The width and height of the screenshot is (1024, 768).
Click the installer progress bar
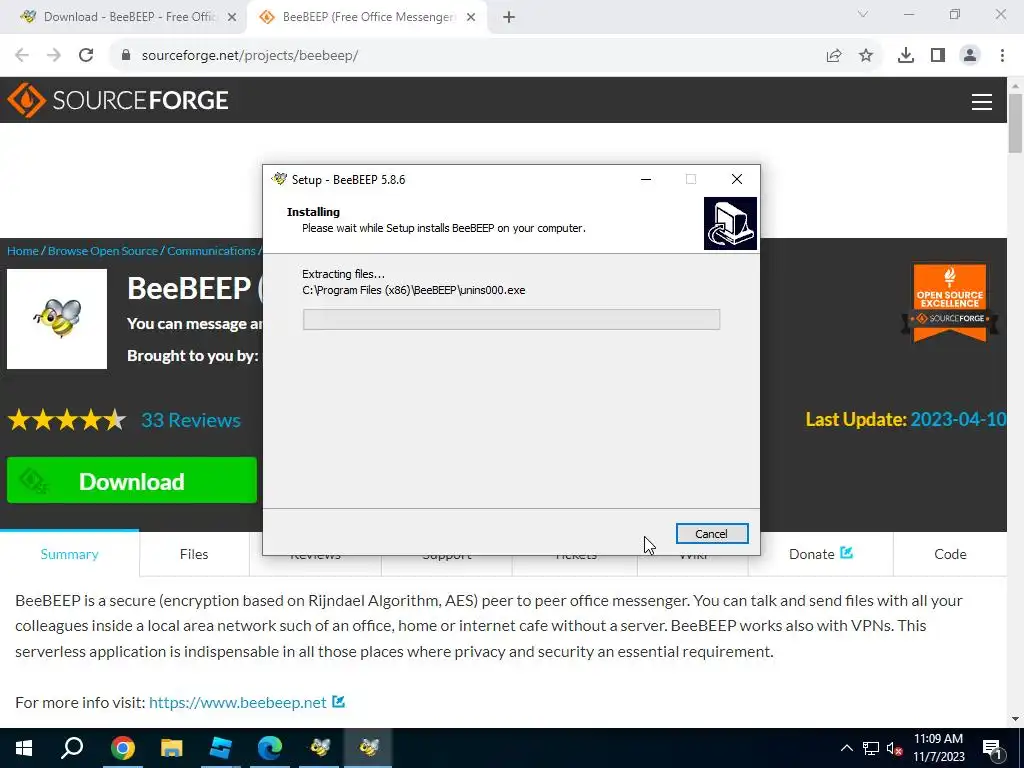coord(511,319)
